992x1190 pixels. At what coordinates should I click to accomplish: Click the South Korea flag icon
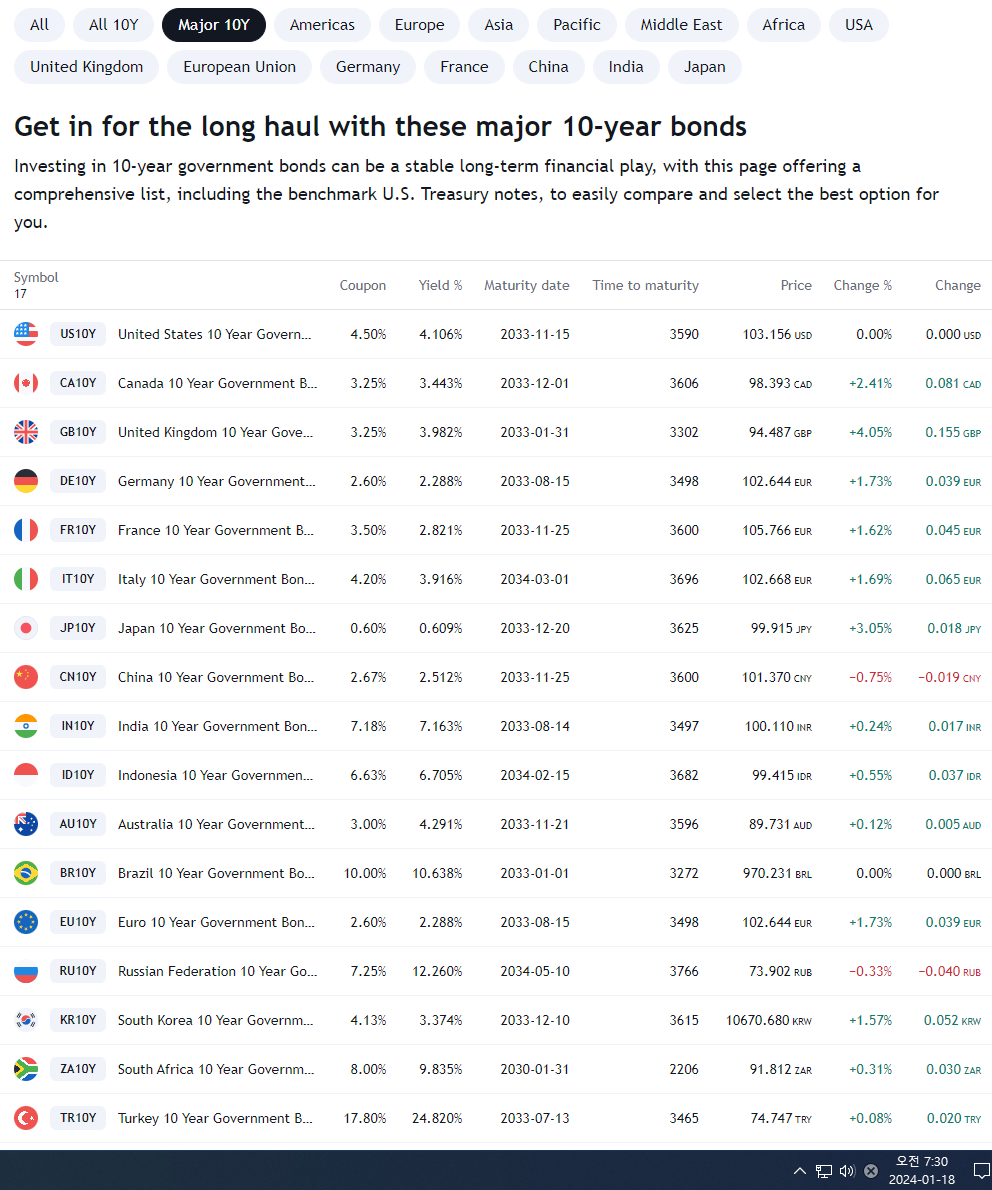(26, 1020)
